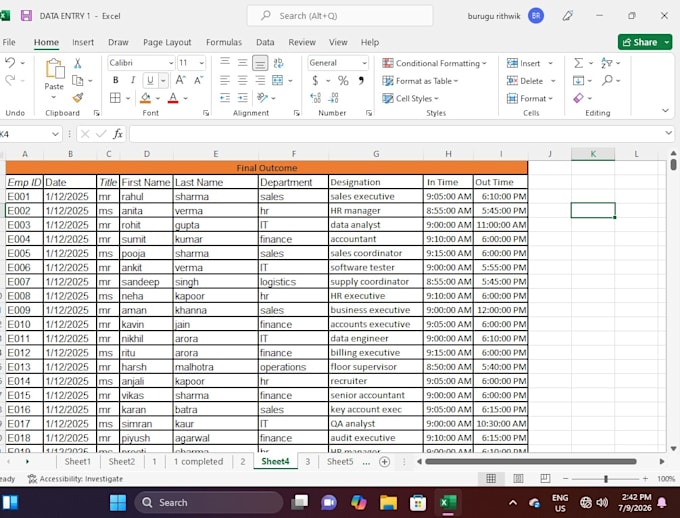The image size is (680, 518).
Task: Click the AutoSum sigma icon
Action: coord(579,63)
